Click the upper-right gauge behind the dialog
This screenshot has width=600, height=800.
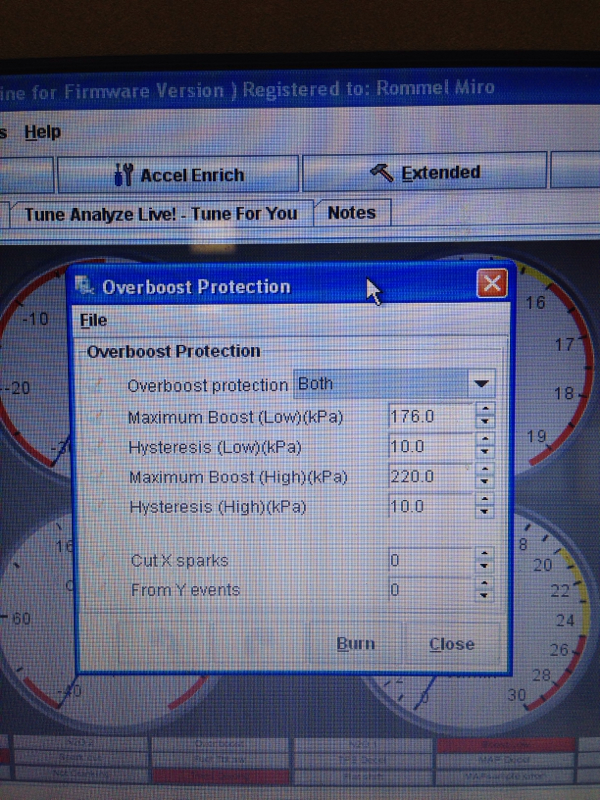pos(554,367)
